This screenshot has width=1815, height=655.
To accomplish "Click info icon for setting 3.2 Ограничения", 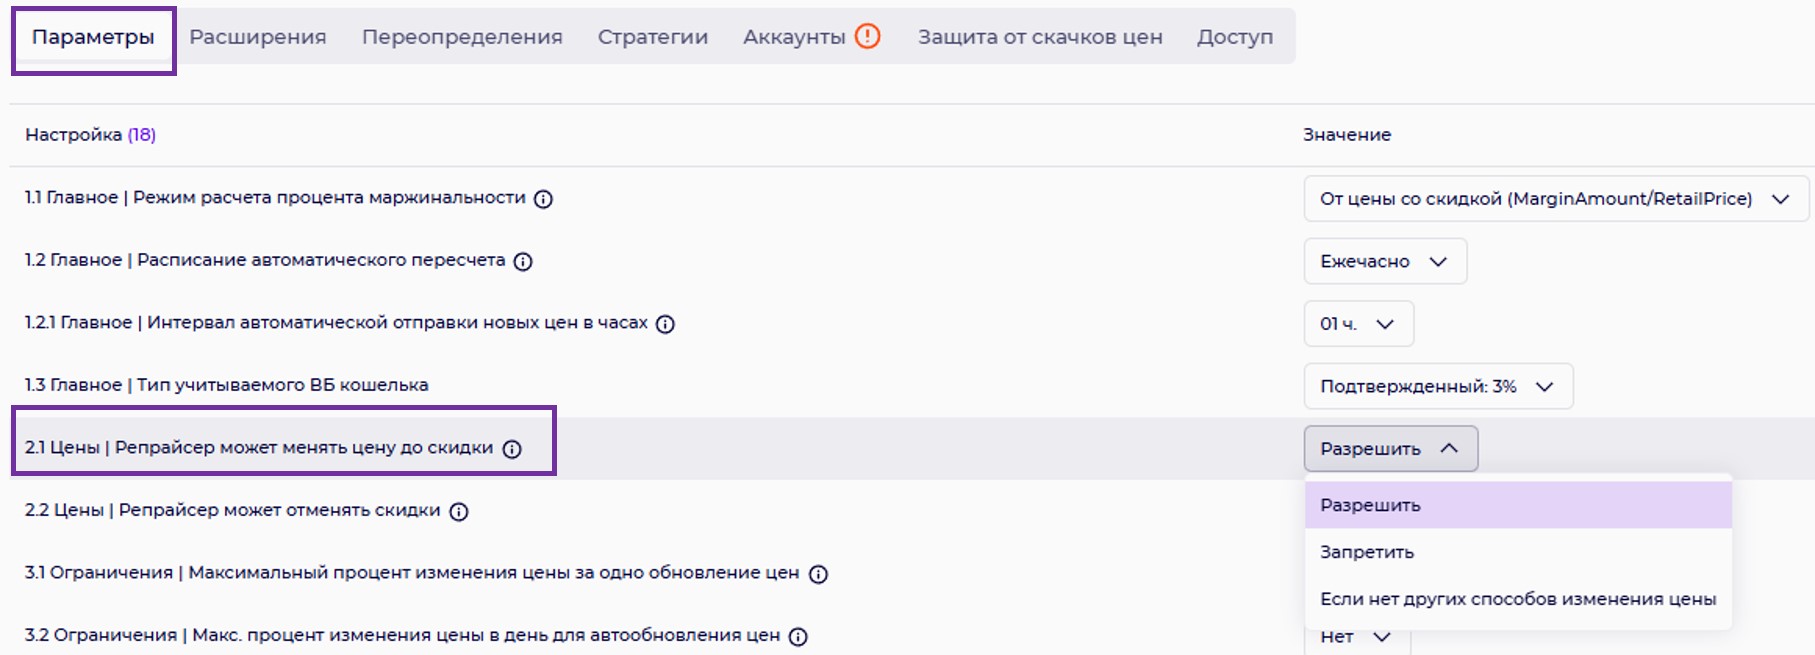I will pyautogui.click(x=798, y=637).
